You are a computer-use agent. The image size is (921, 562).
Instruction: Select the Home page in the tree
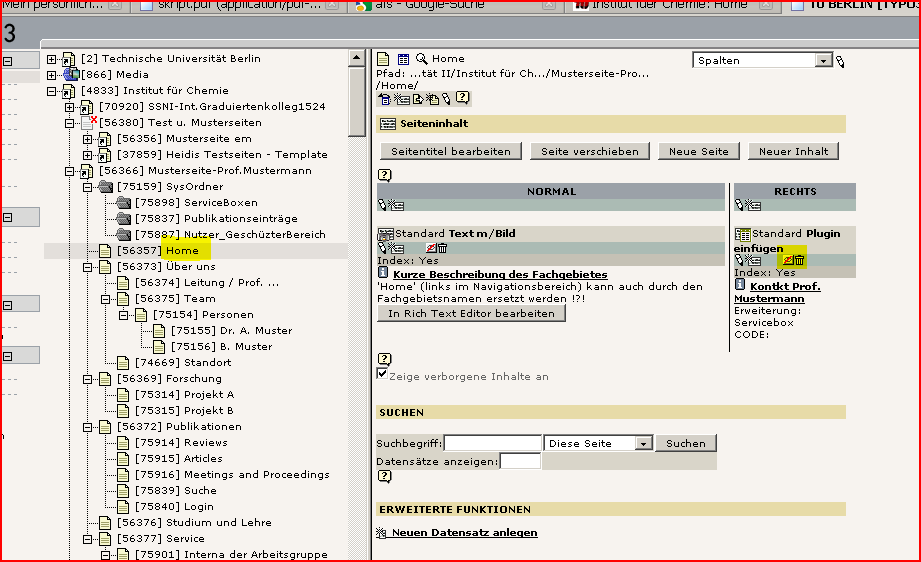point(182,250)
